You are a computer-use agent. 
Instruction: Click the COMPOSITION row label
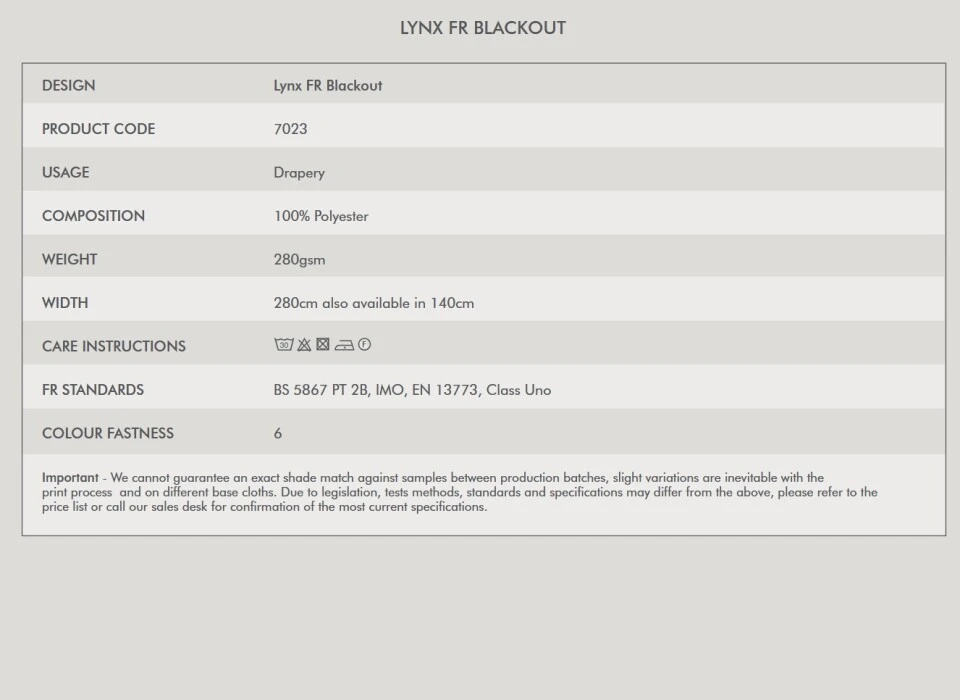pyautogui.click(x=93, y=216)
